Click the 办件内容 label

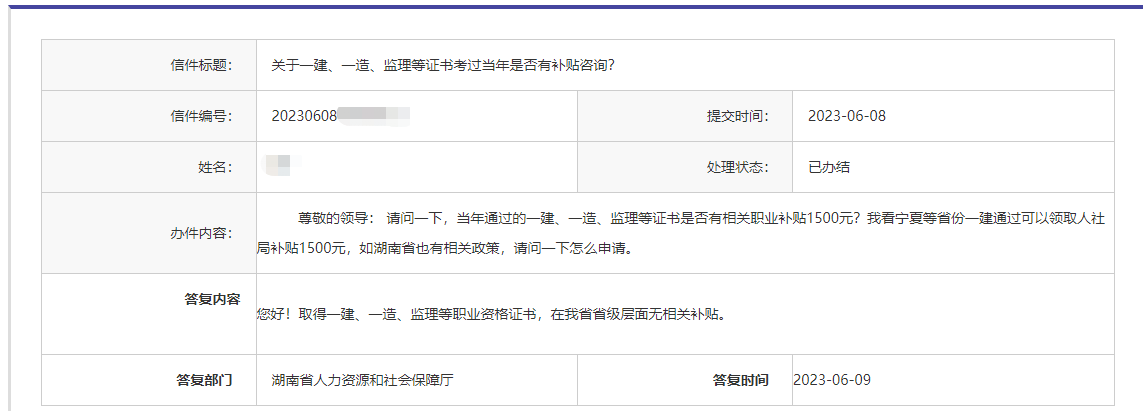coord(201,233)
